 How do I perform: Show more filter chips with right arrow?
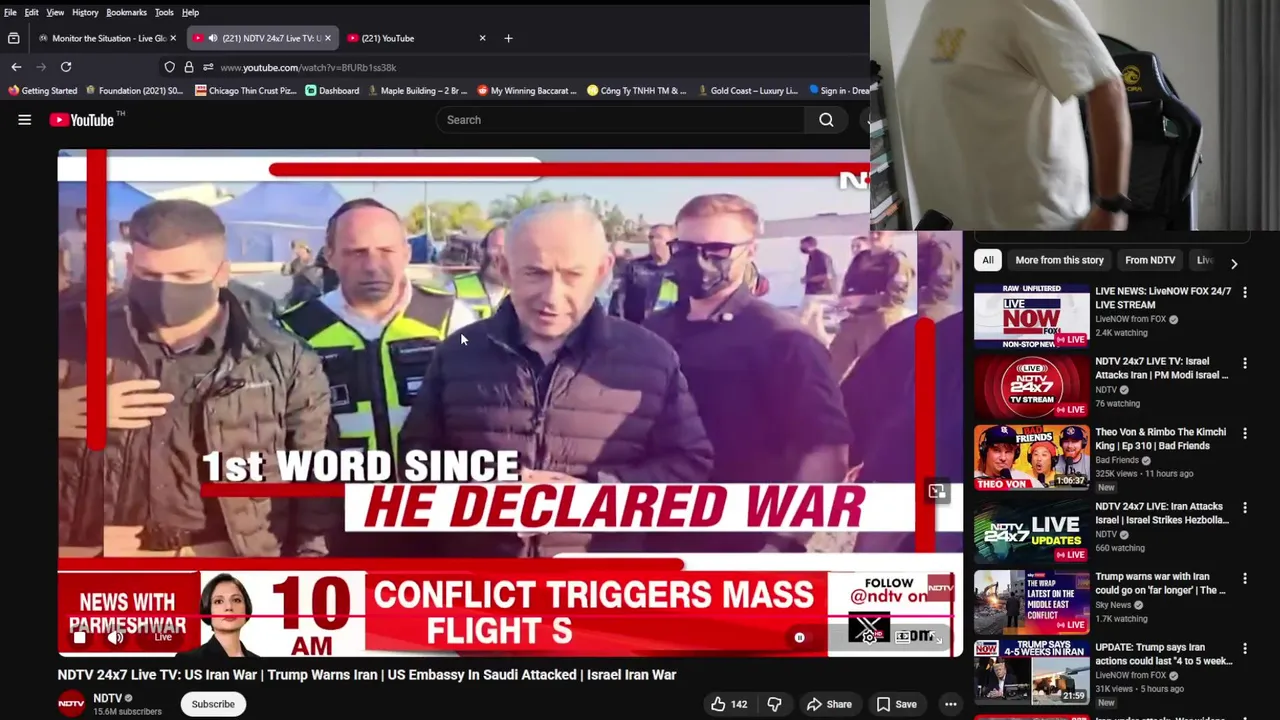1234,263
